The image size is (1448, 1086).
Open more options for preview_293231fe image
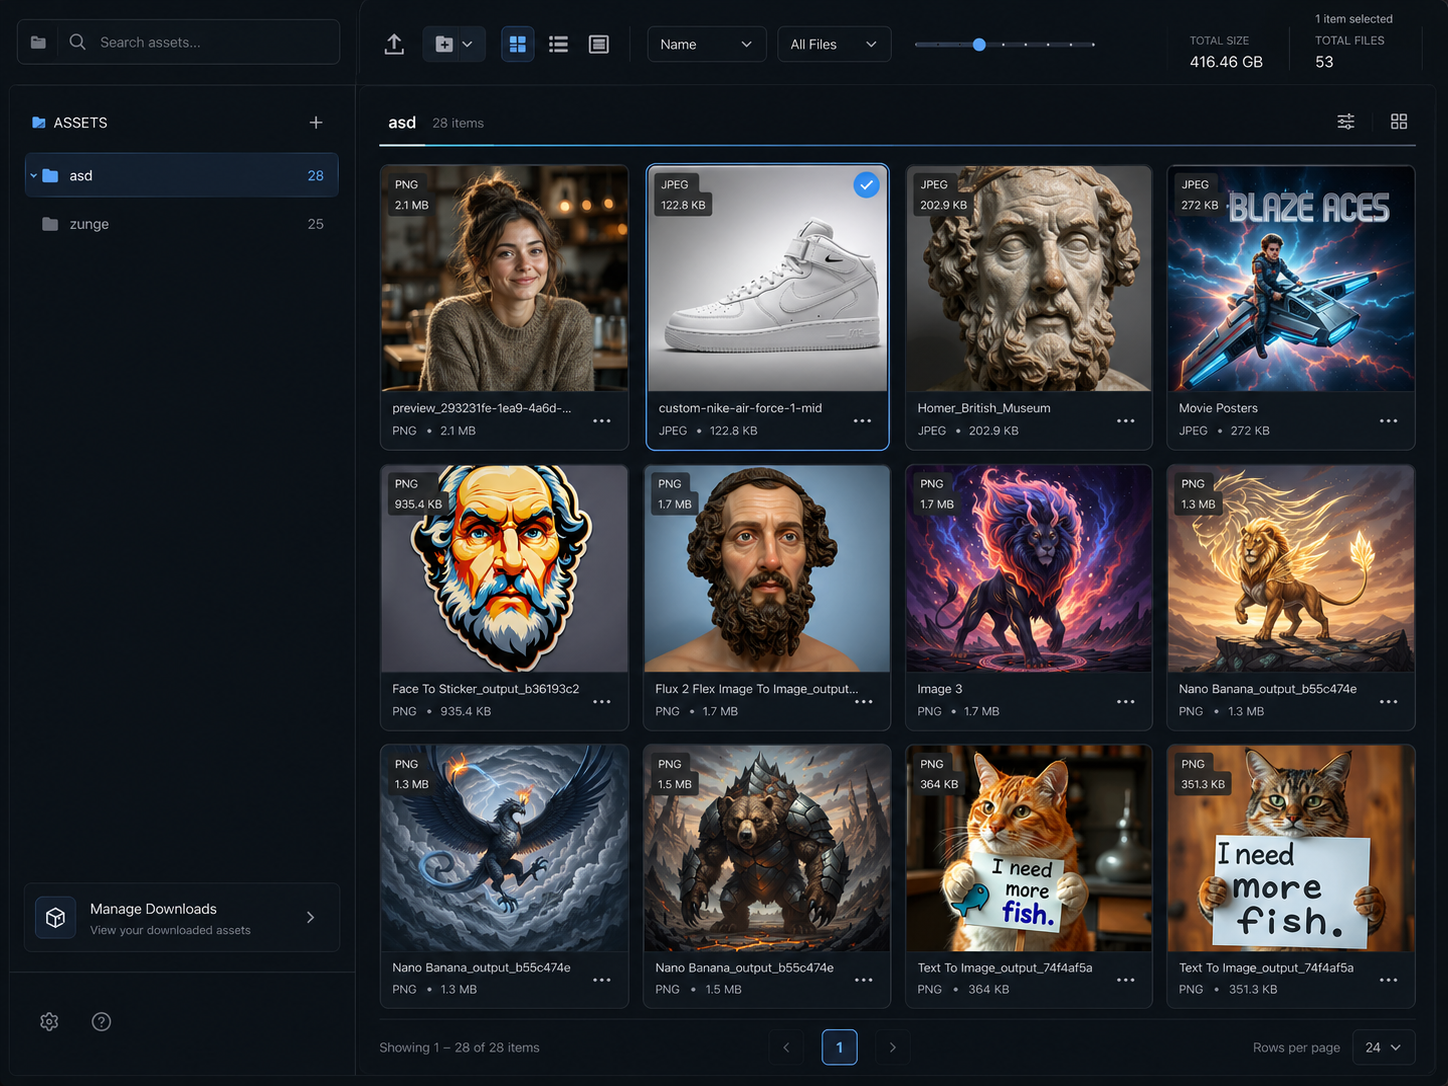pyautogui.click(x=601, y=421)
